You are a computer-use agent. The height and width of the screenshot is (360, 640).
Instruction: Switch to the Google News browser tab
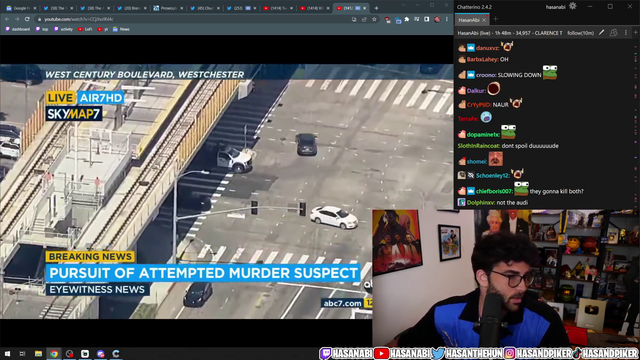click(21, 8)
